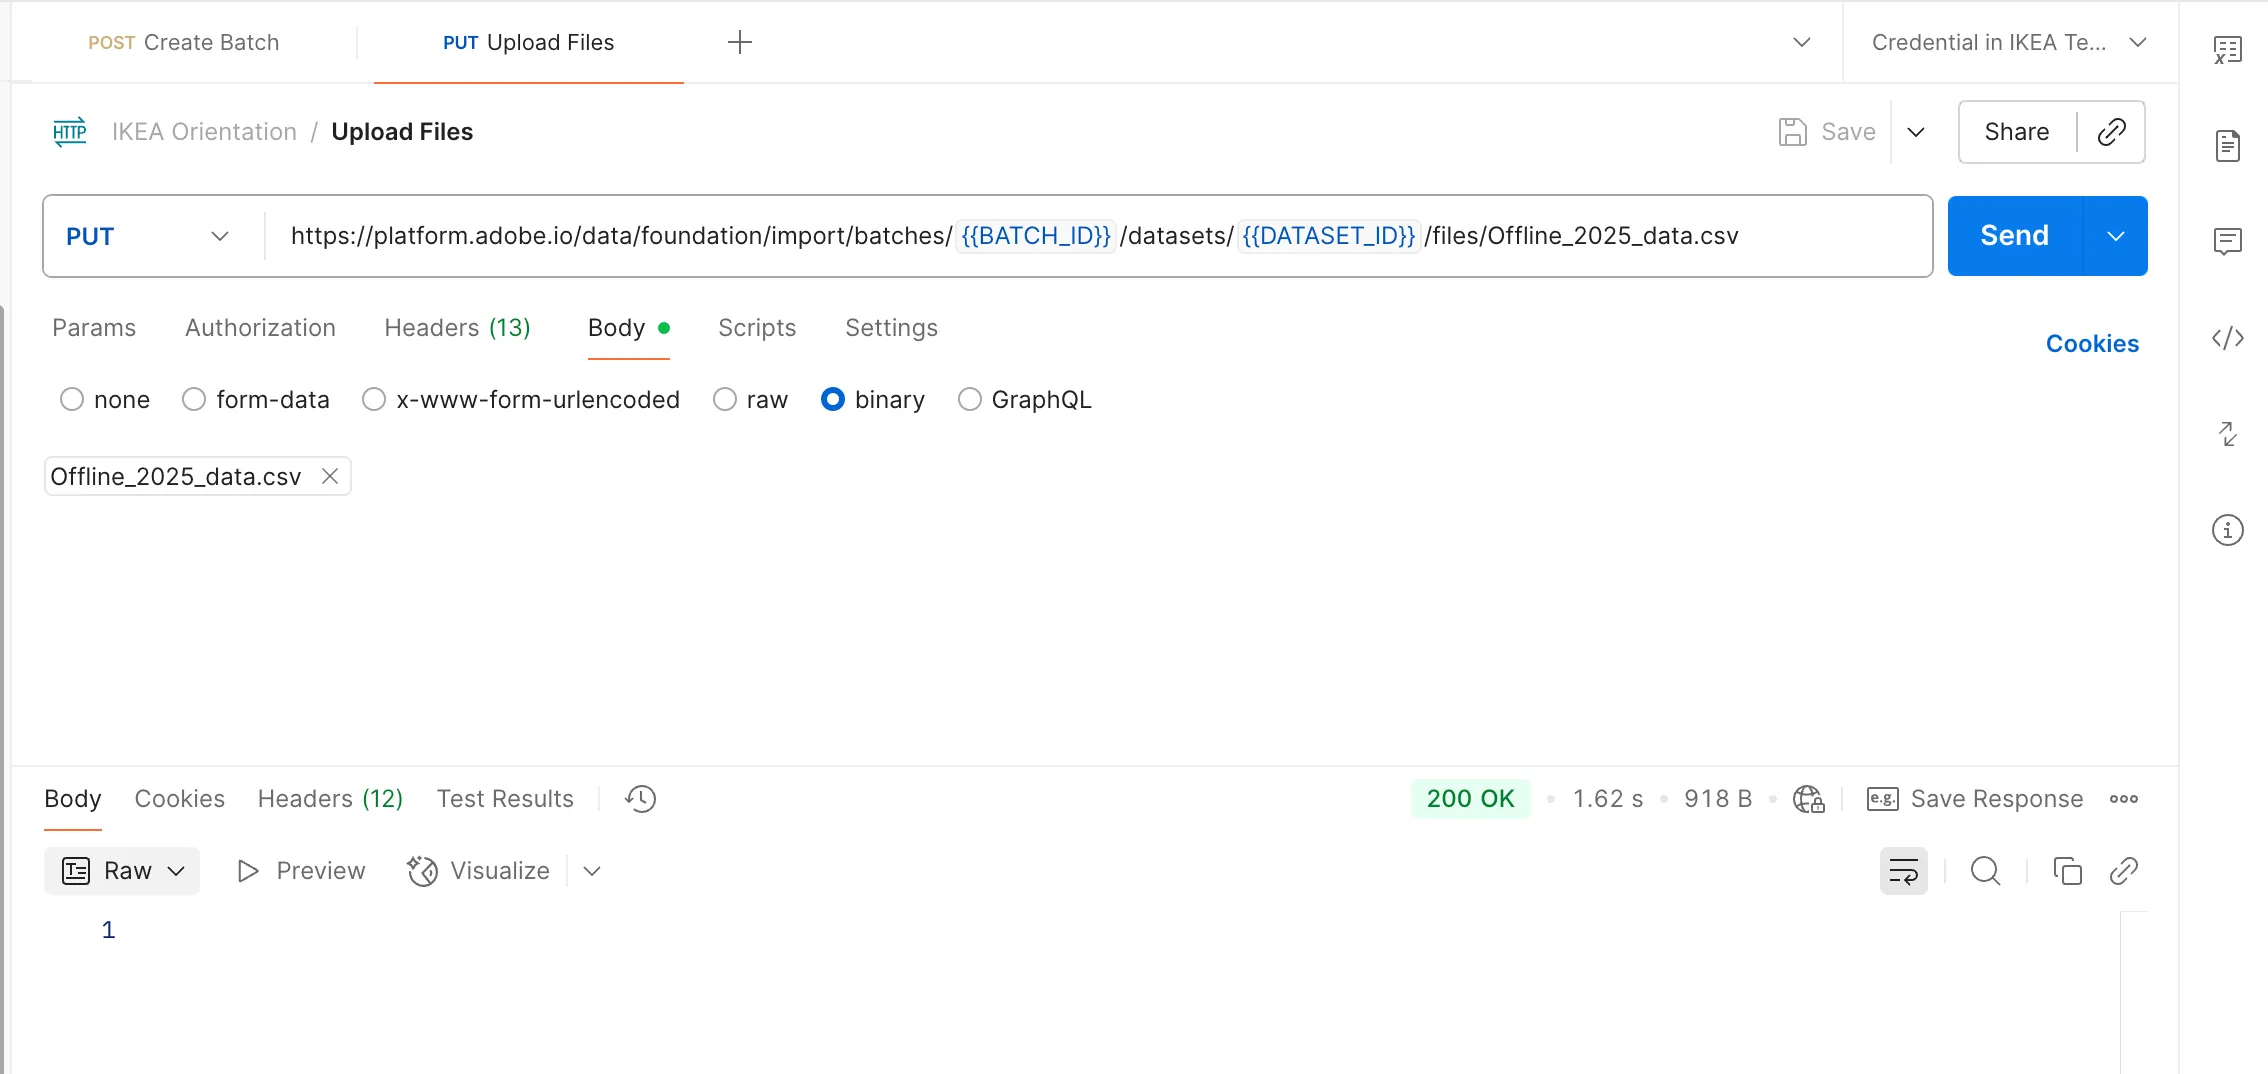Copy the request link icon beside Share
2268x1074 pixels.
click(x=2111, y=132)
